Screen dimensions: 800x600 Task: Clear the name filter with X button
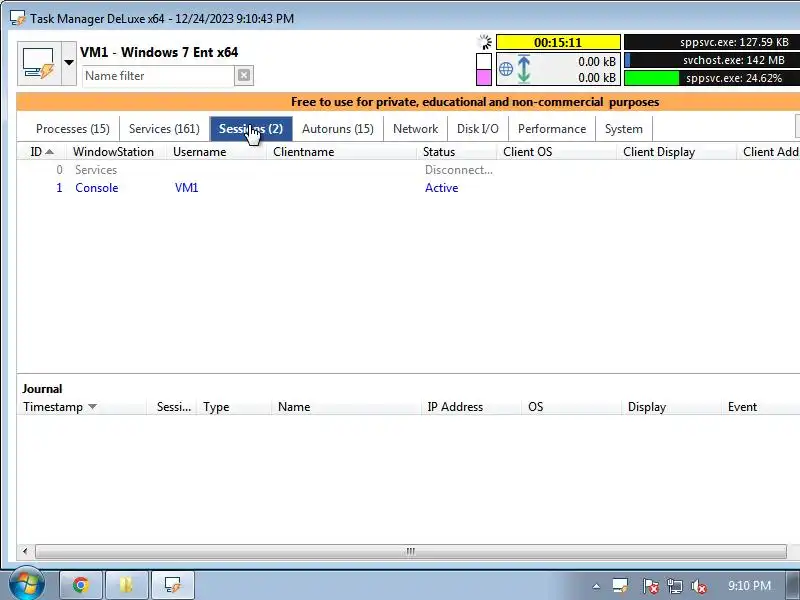244,76
